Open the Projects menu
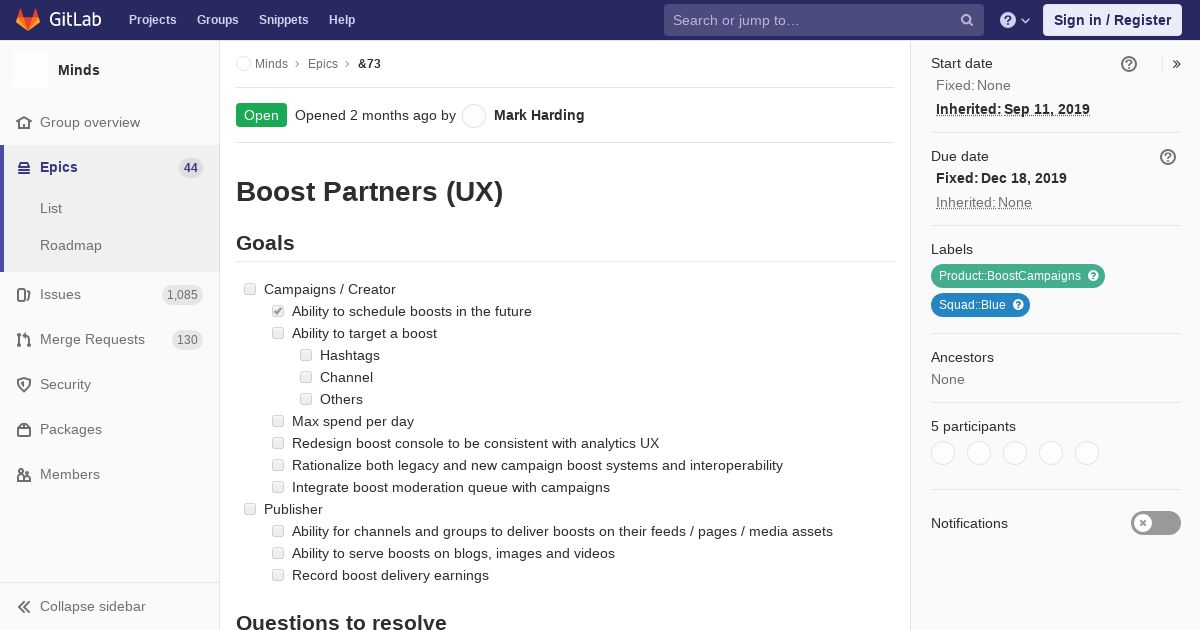1200x630 pixels. [x=153, y=20]
